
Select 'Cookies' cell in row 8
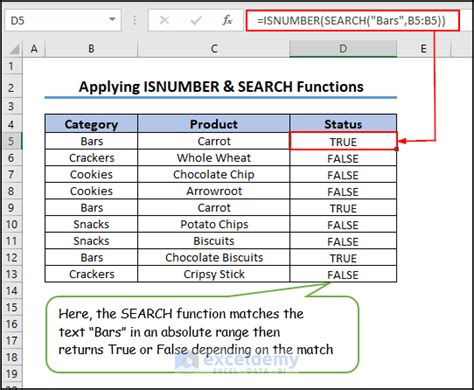[x=91, y=191]
